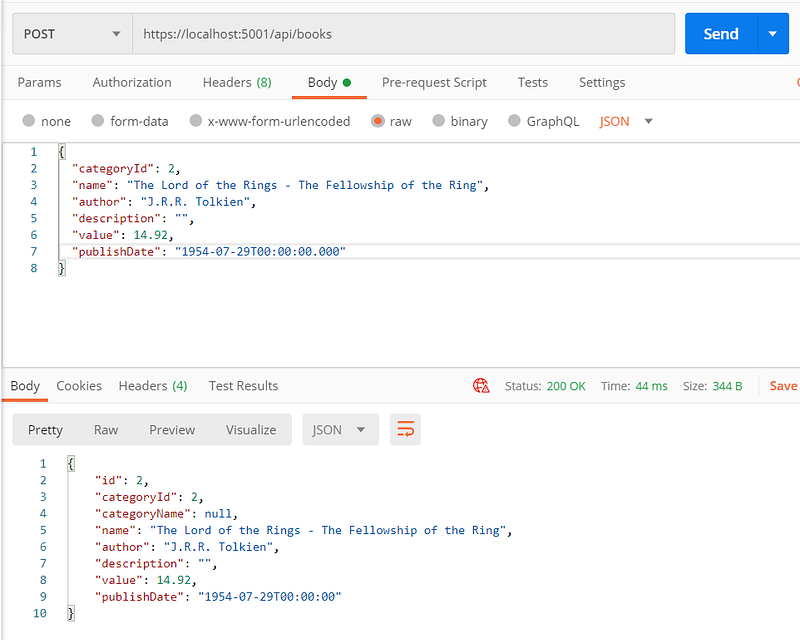This screenshot has width=800, height=640.
Task: Open the Pre-request Script tab
Action: [434, 82]
